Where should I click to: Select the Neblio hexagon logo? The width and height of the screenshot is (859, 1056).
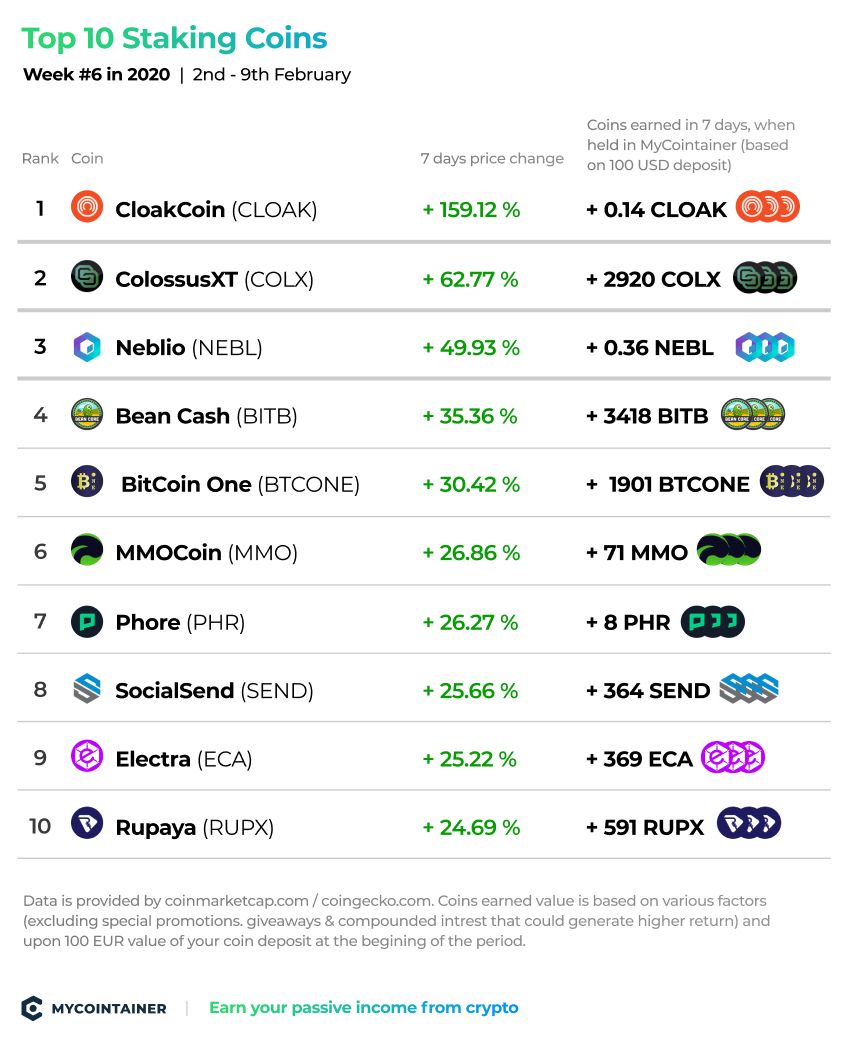87,347
